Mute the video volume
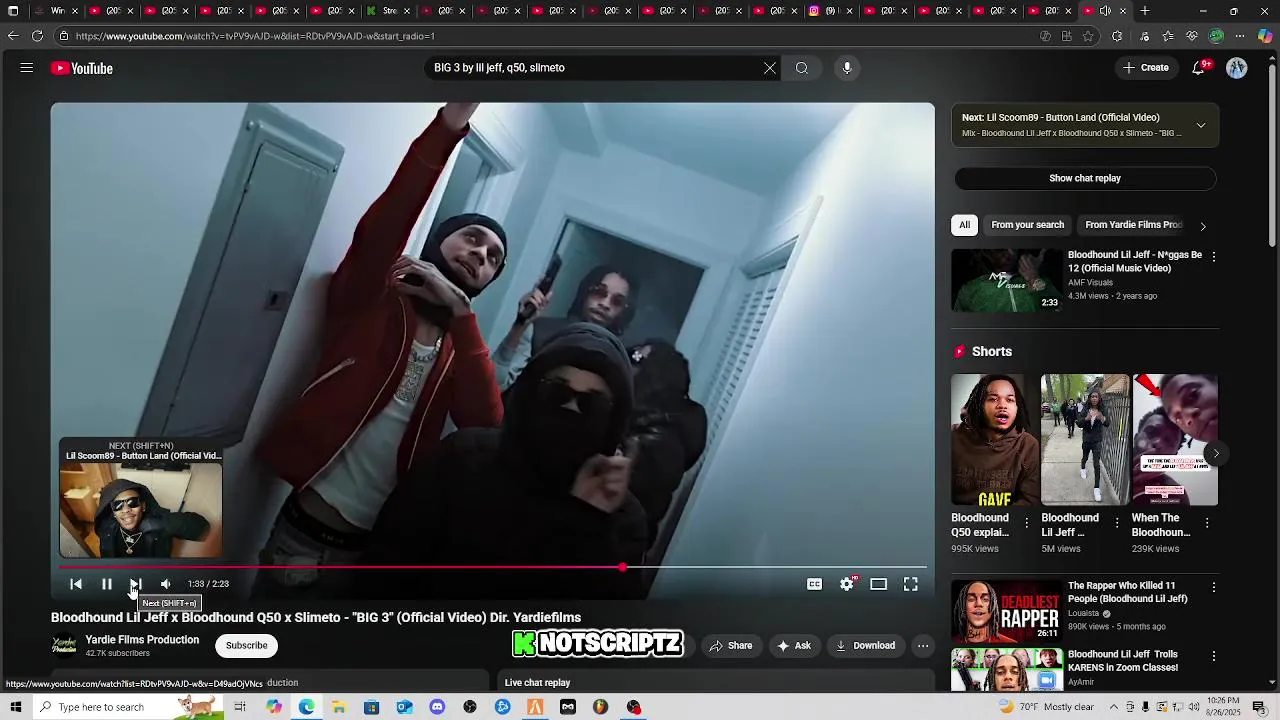 [x=166, y=584]
